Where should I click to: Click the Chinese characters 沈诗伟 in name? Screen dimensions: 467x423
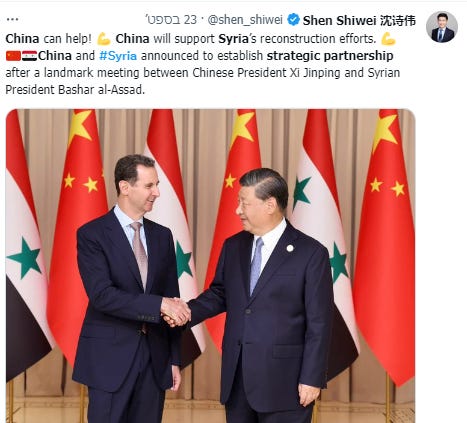tap(398, 20)
